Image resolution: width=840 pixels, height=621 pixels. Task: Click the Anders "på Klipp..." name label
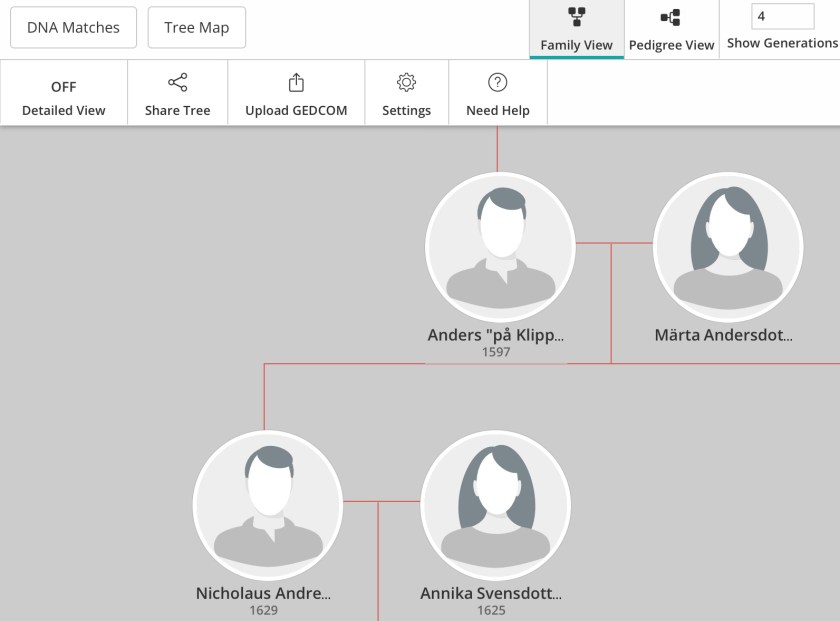click(496, 335)
